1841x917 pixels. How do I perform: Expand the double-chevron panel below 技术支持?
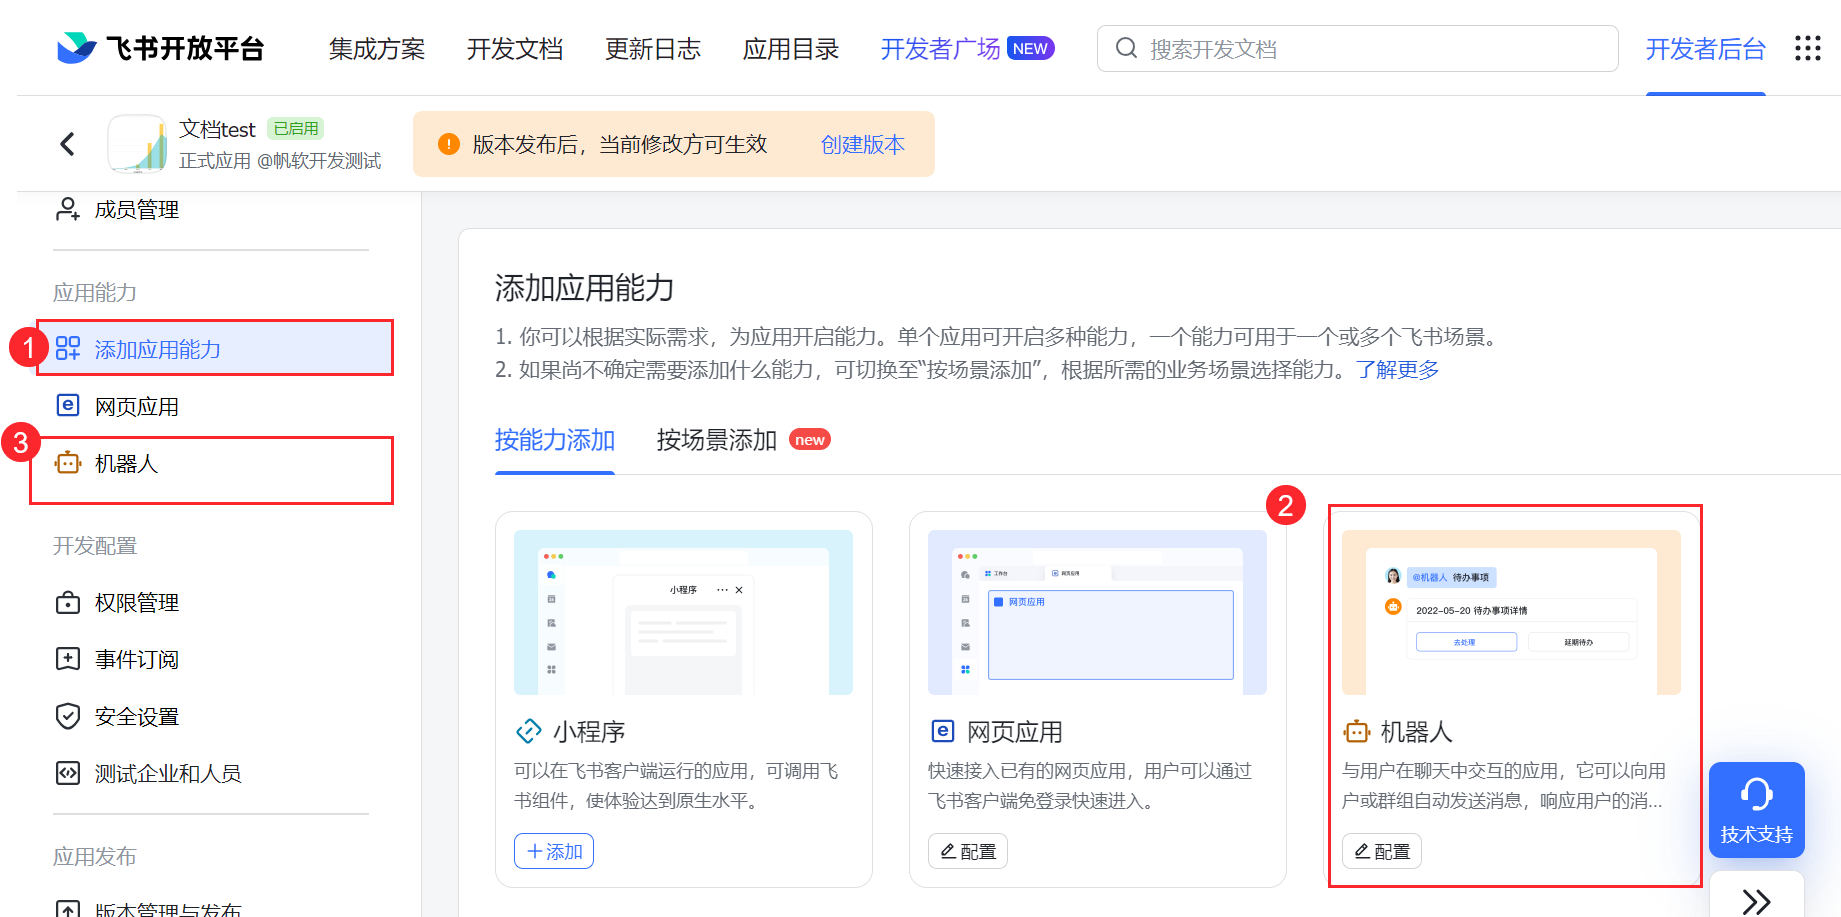pyautogui.click(x=1757, y=900)
